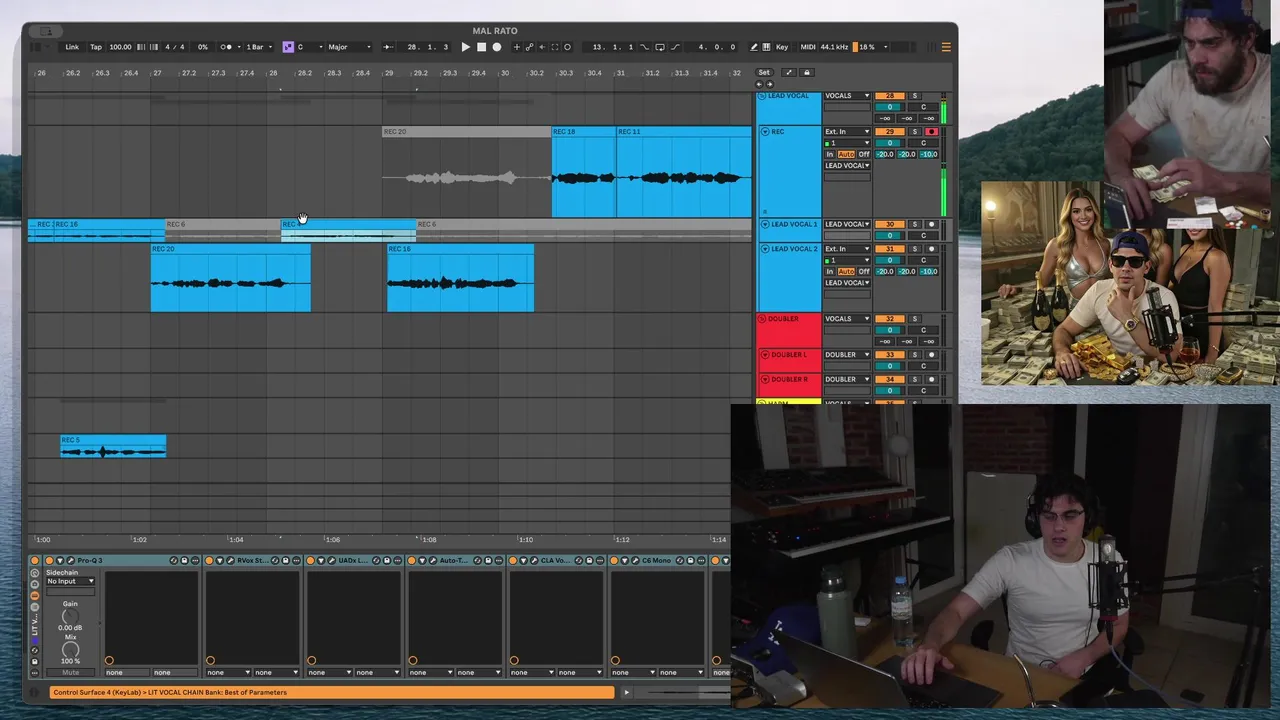Open the RVox plugin window wrench

coord(232,561)
